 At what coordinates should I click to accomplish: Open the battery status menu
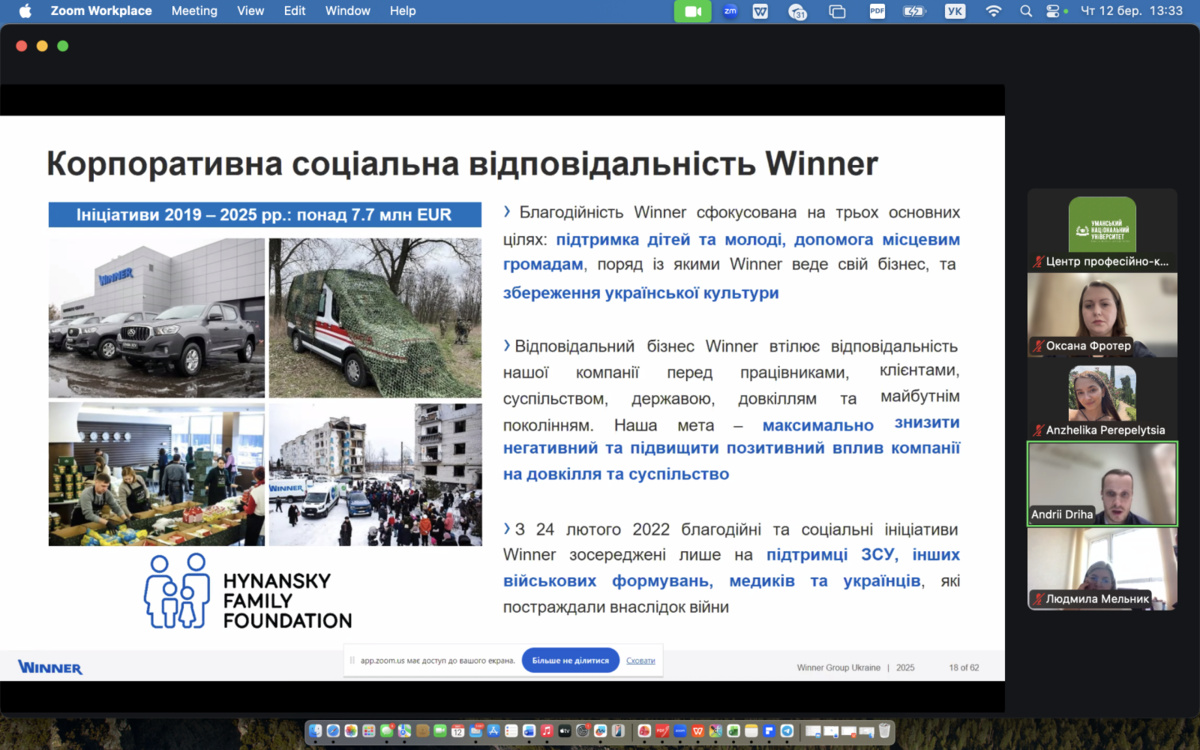pyautogui.click(x=914, y=11)
